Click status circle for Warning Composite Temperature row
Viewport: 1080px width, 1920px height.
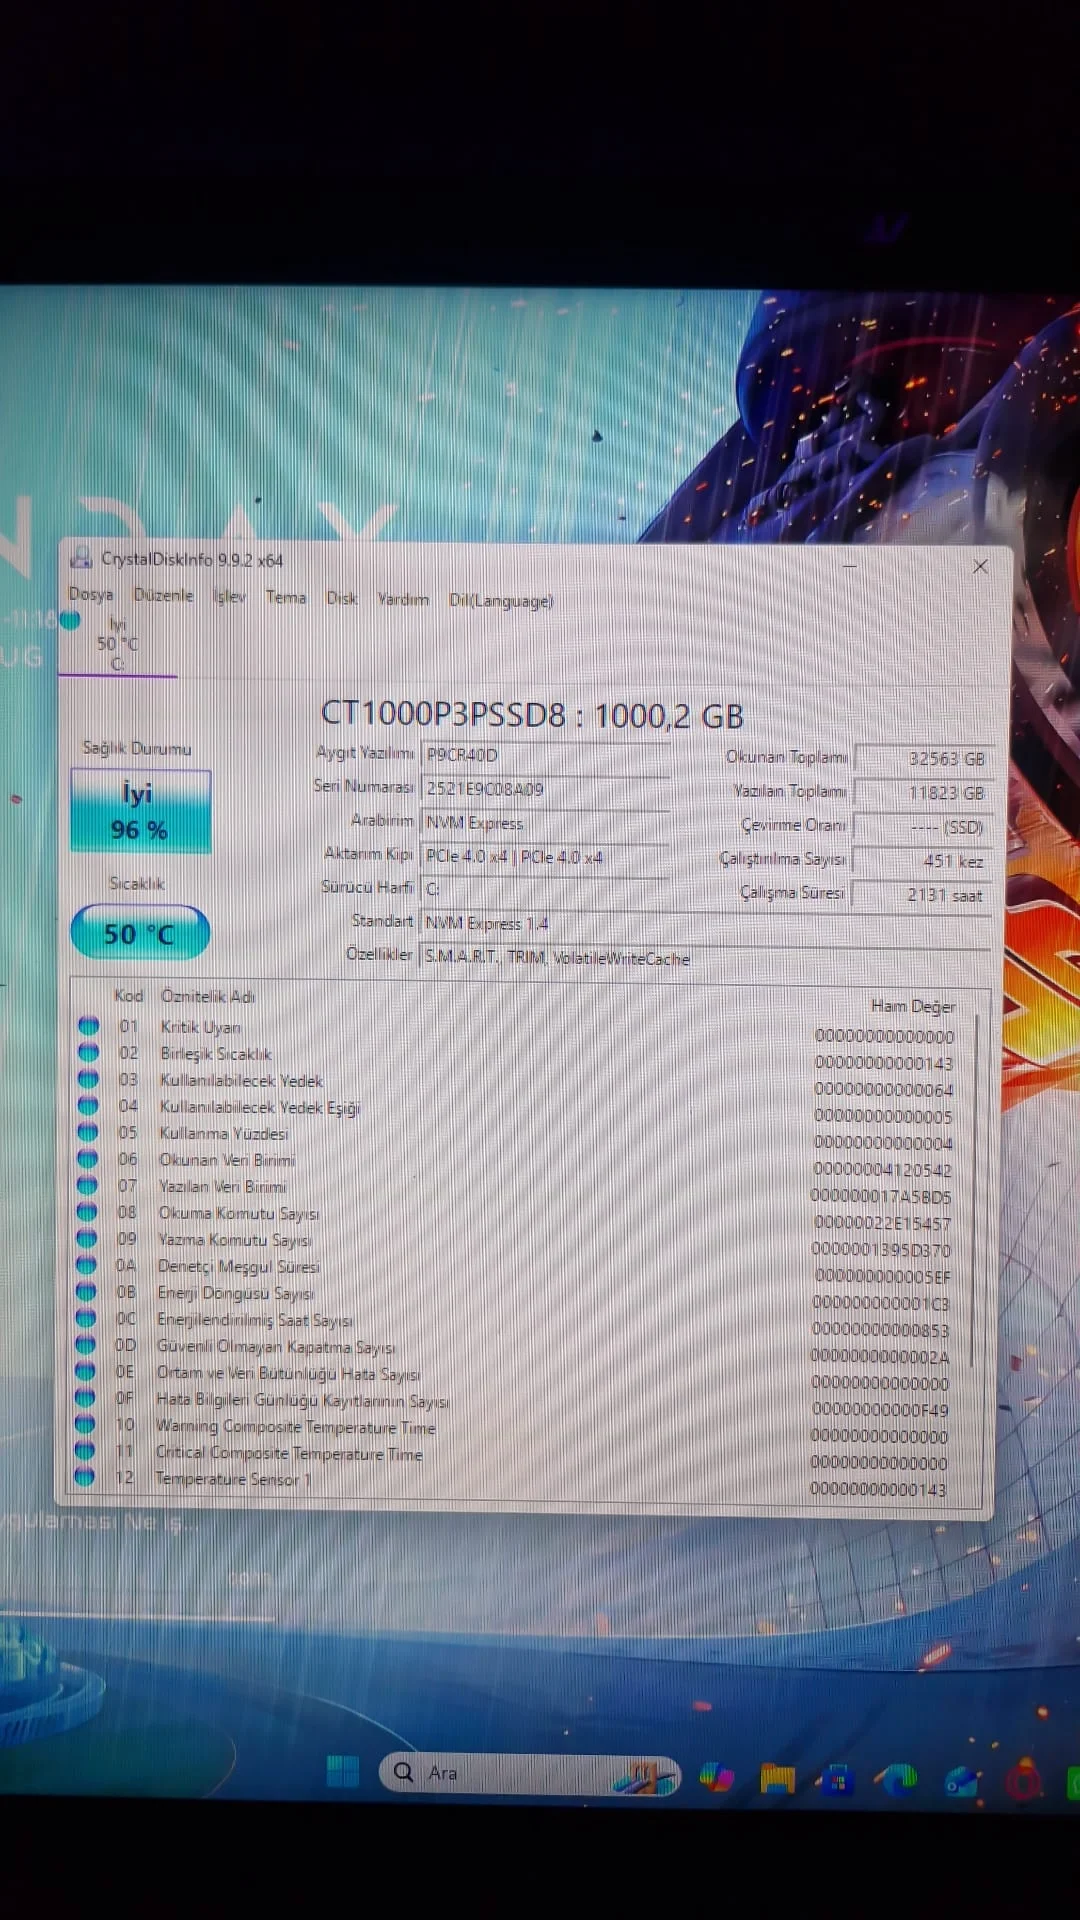click(85, 1423)
